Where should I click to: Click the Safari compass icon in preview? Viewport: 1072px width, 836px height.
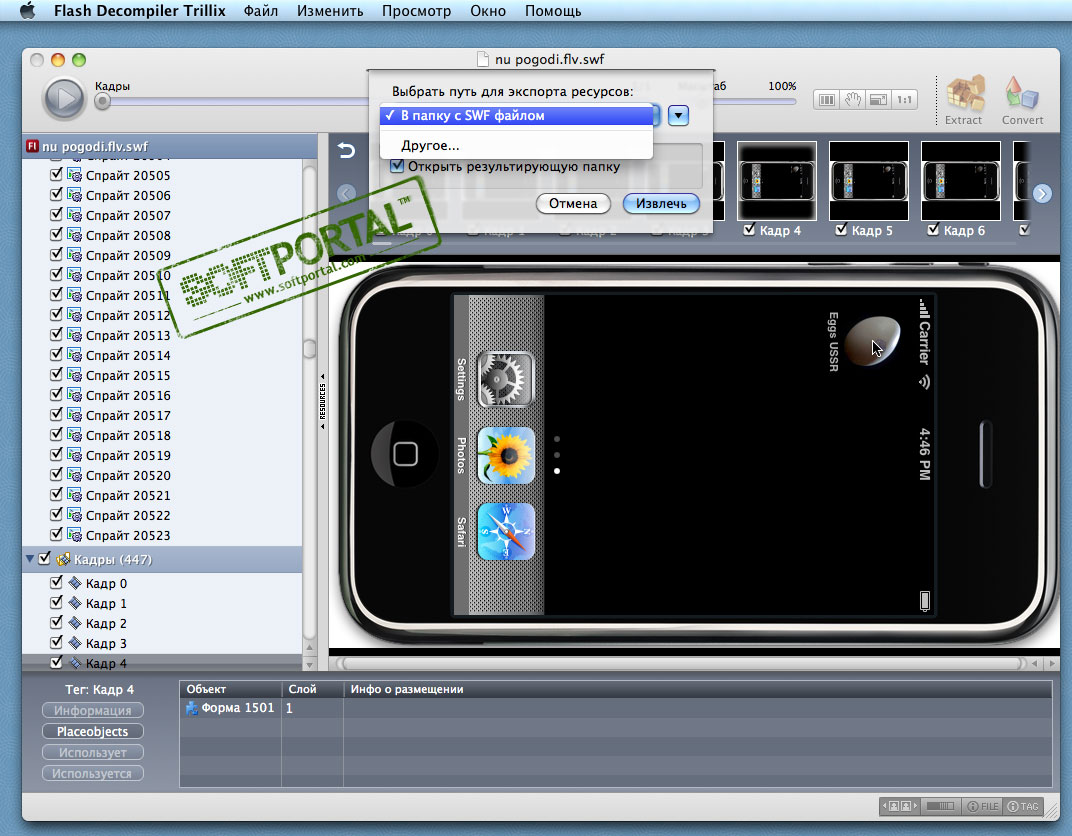point(506,532)
